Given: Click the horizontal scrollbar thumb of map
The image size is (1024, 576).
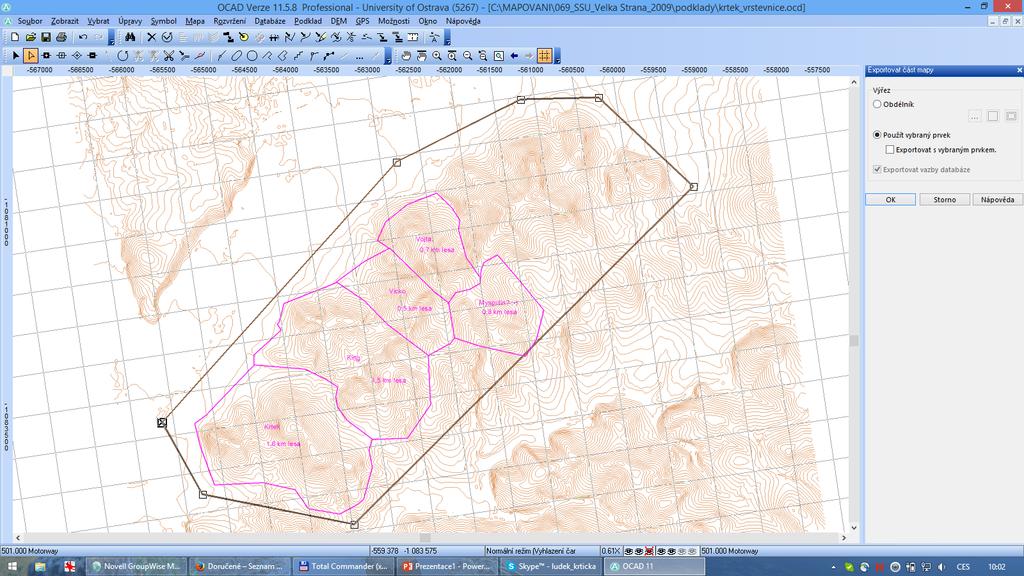Looking at the screenshot, I should [x=425, y=538].
